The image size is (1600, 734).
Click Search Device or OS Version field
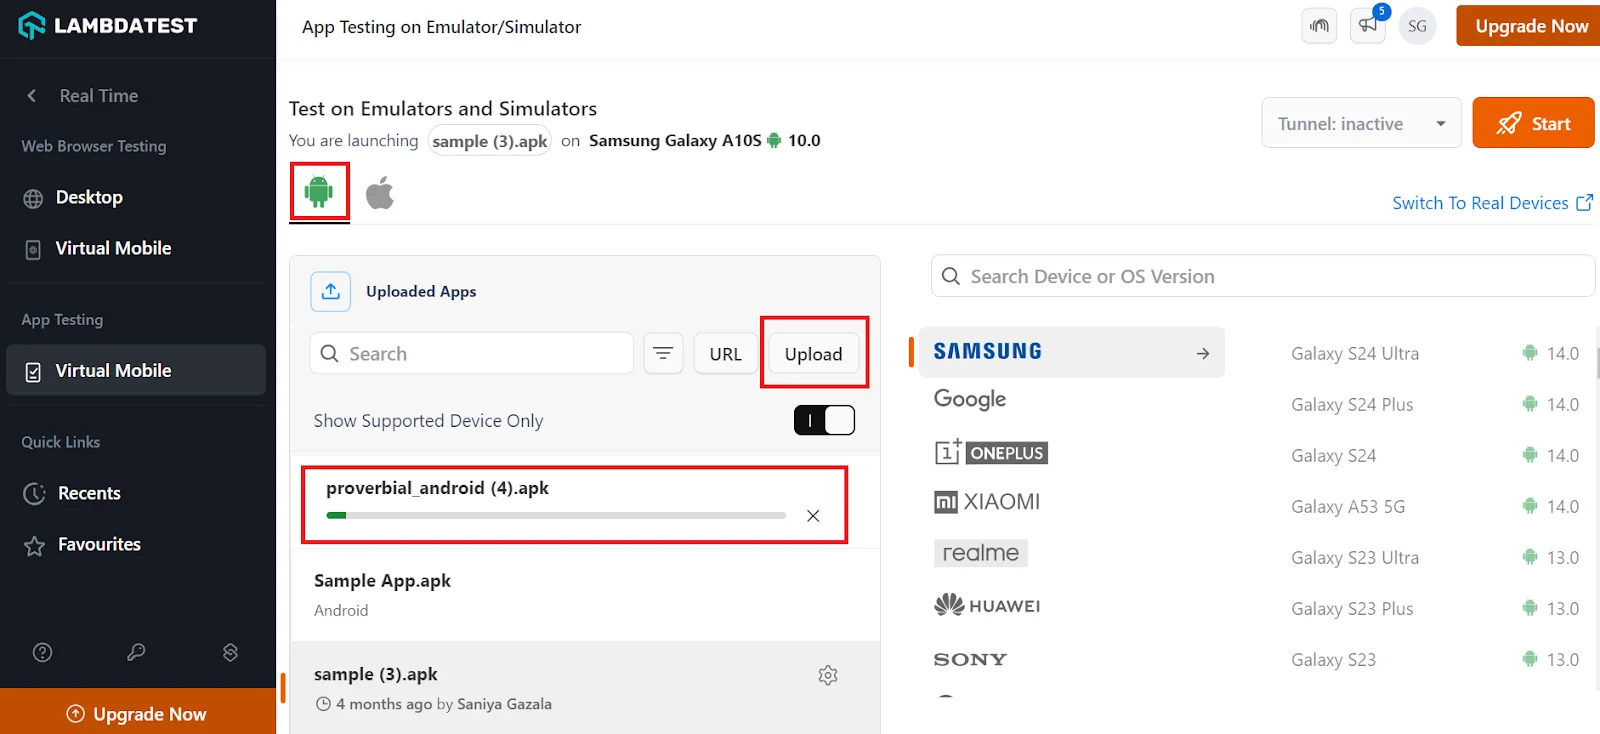coord(1262,276)
